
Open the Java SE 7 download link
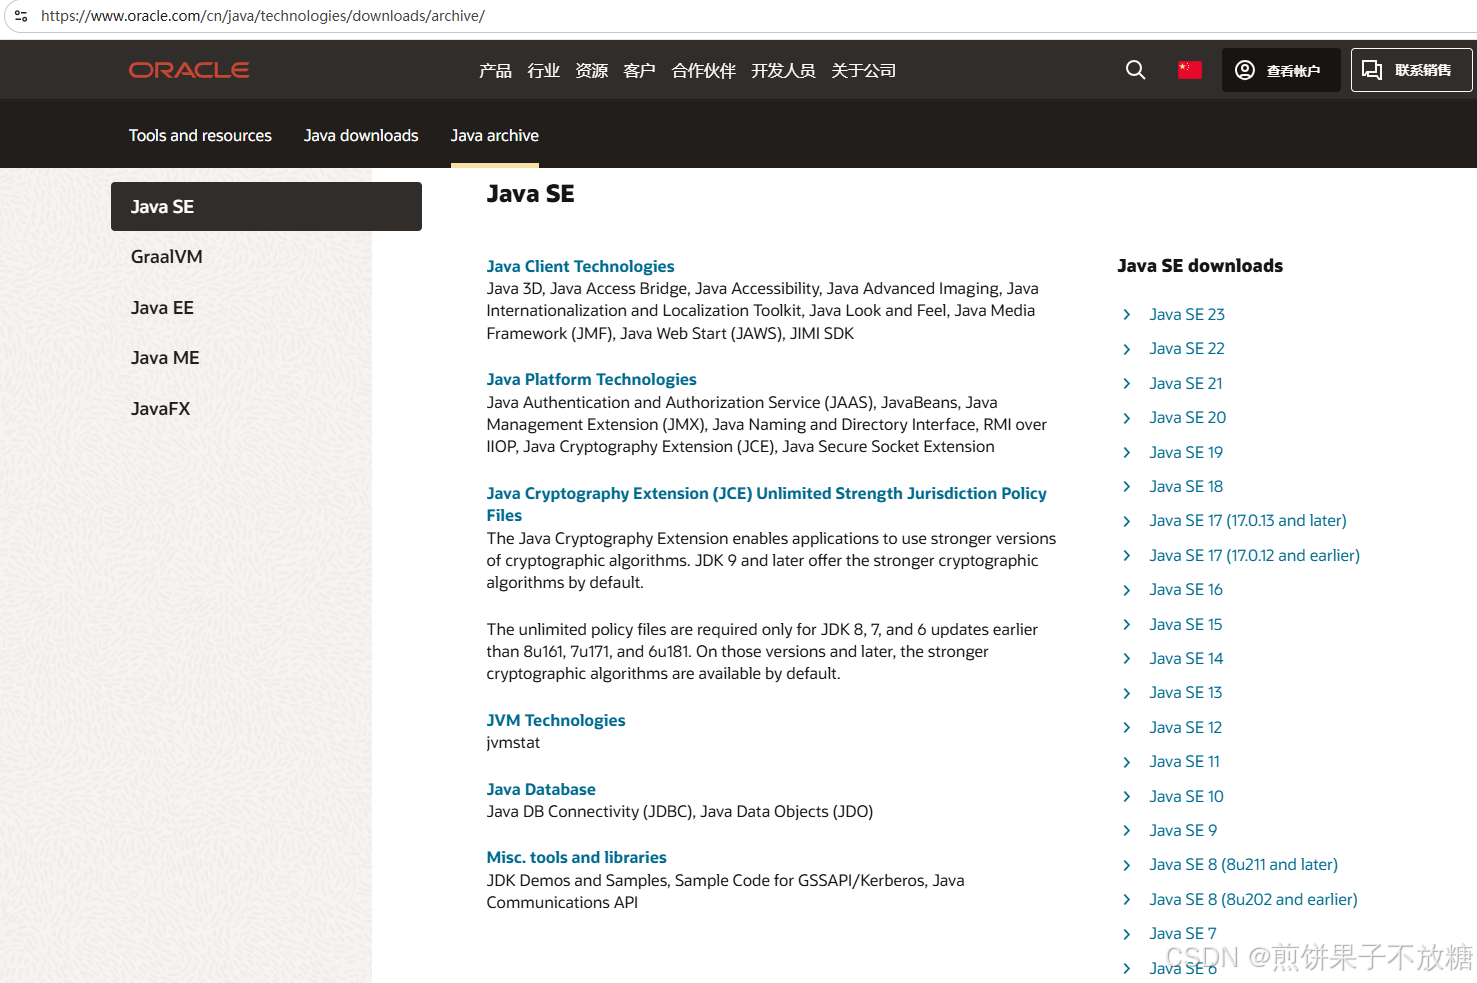point(1182,933)
